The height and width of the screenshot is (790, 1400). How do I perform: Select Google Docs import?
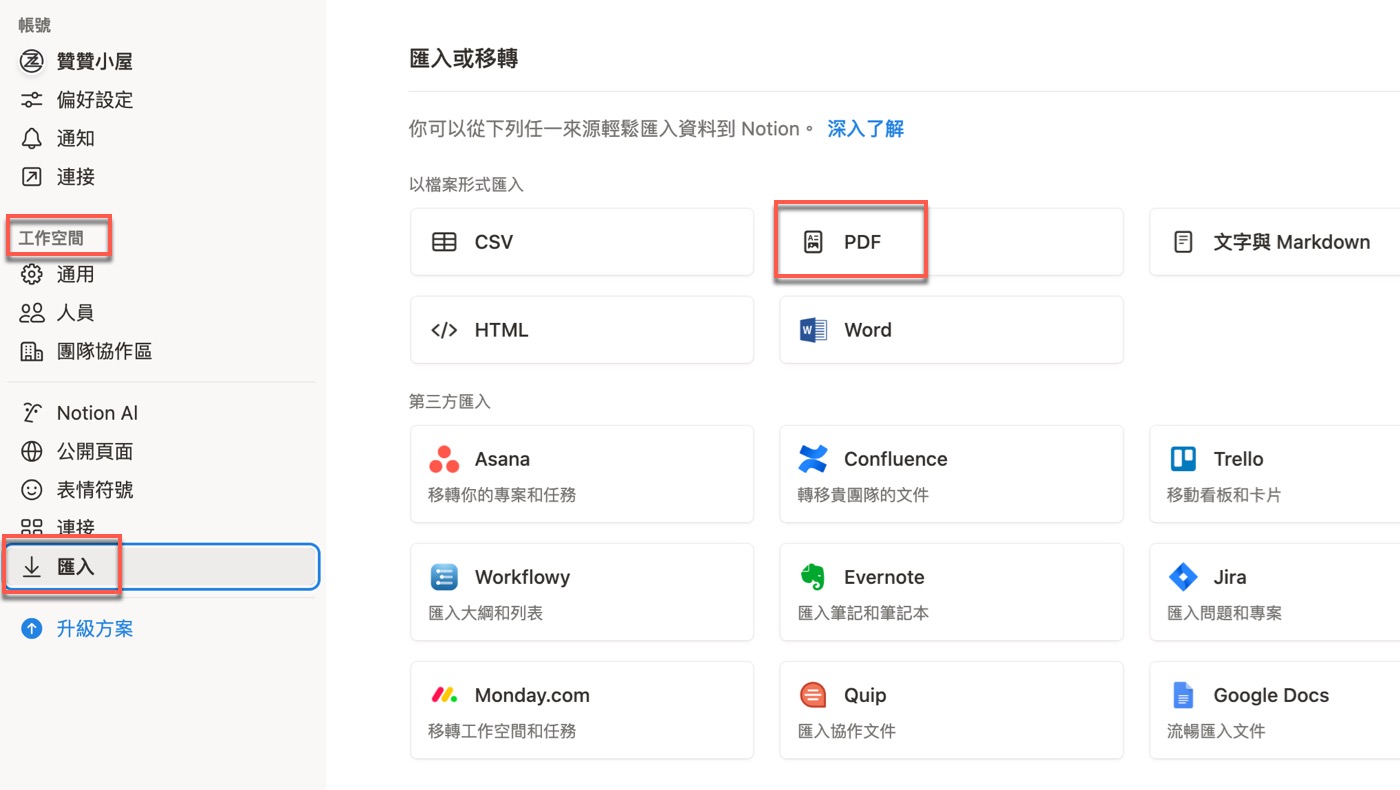click(x=1275, y=710)
